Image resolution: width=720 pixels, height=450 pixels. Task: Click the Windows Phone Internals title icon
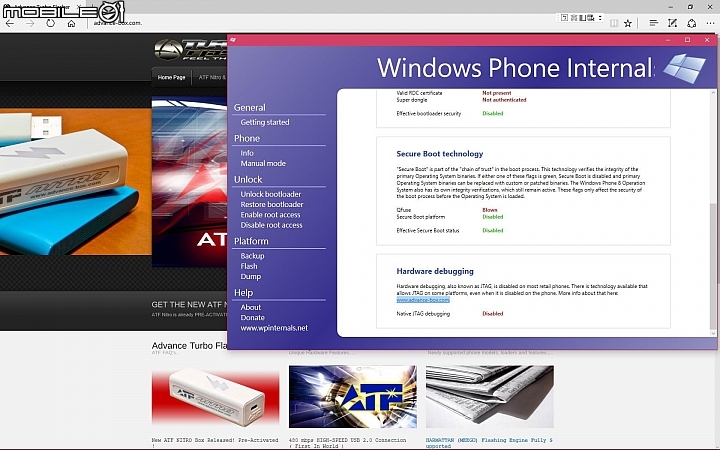point(233,40)
